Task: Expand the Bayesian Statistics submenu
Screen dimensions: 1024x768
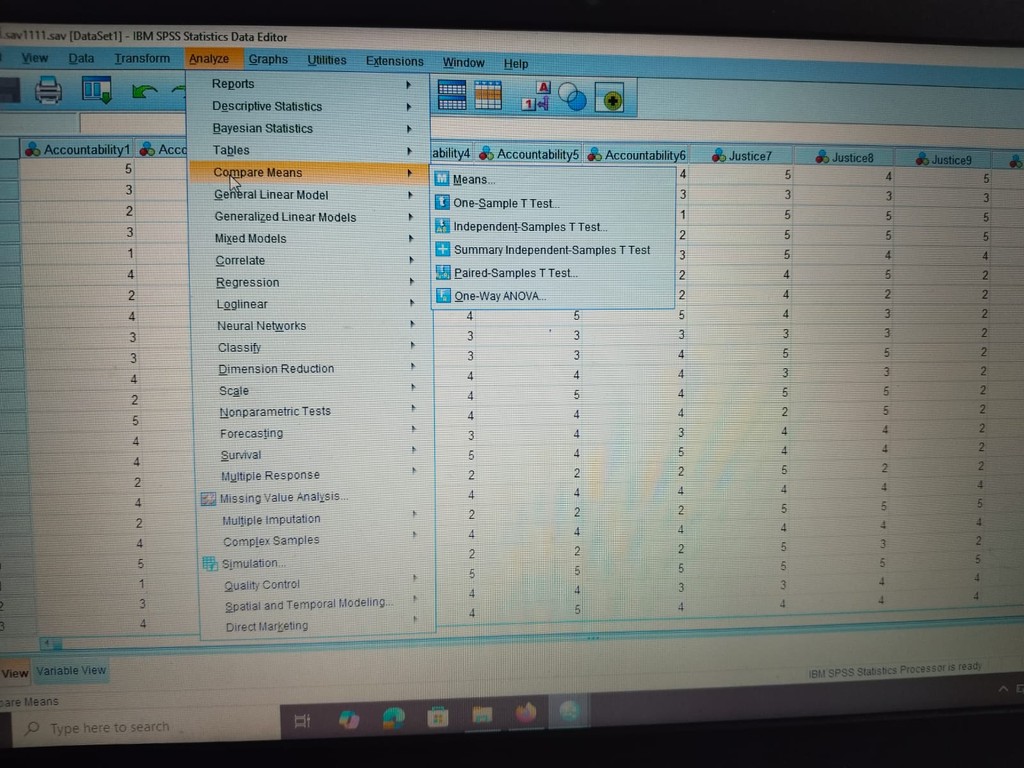Action: click(310, 128)
